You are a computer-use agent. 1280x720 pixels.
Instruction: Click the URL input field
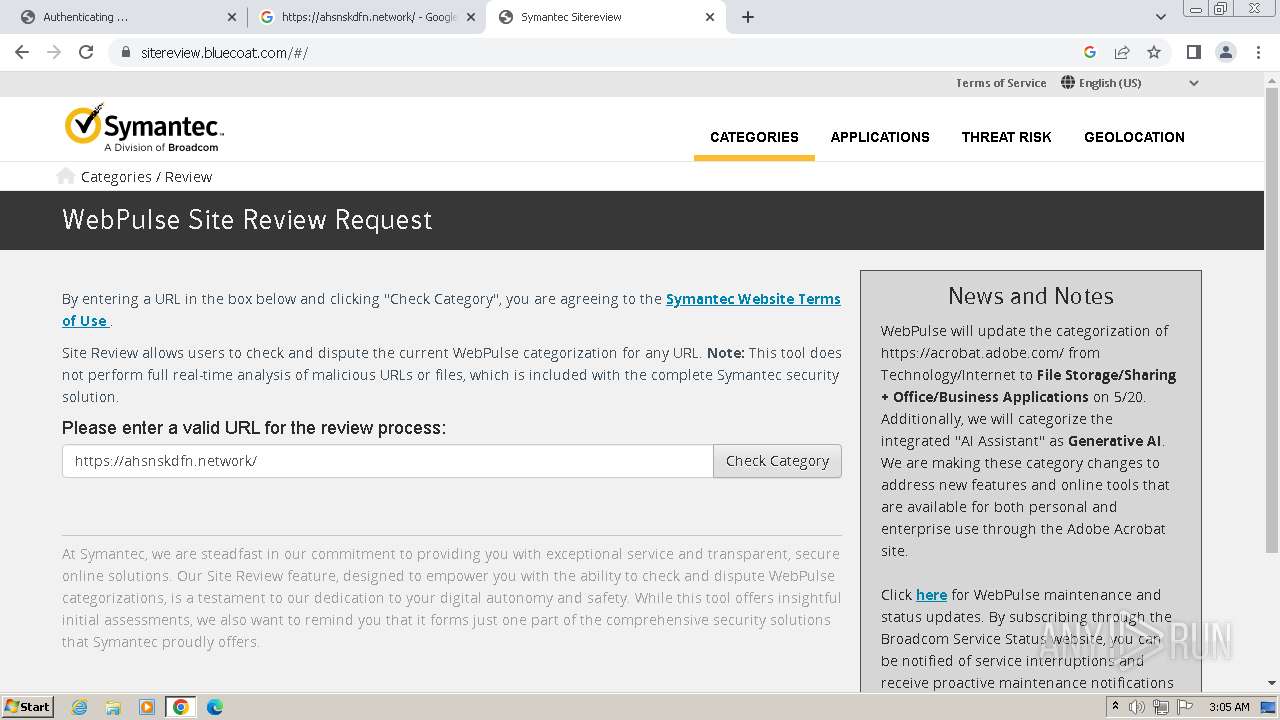387,461
